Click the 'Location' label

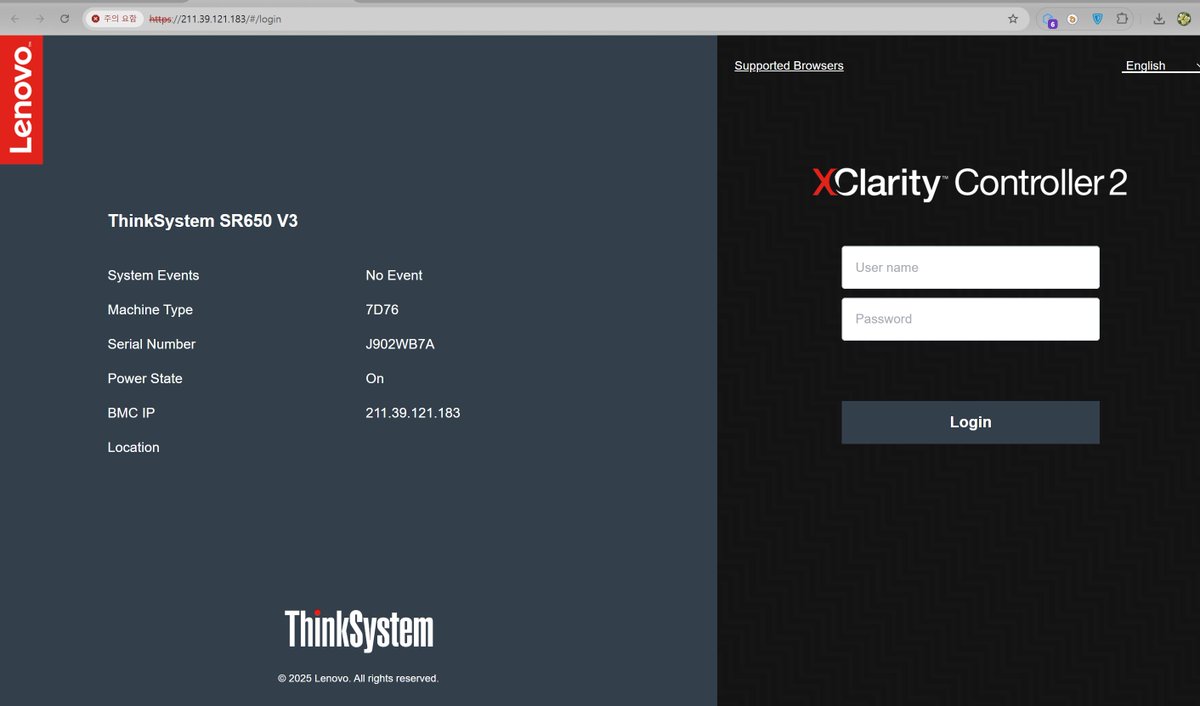click(134, 447)
